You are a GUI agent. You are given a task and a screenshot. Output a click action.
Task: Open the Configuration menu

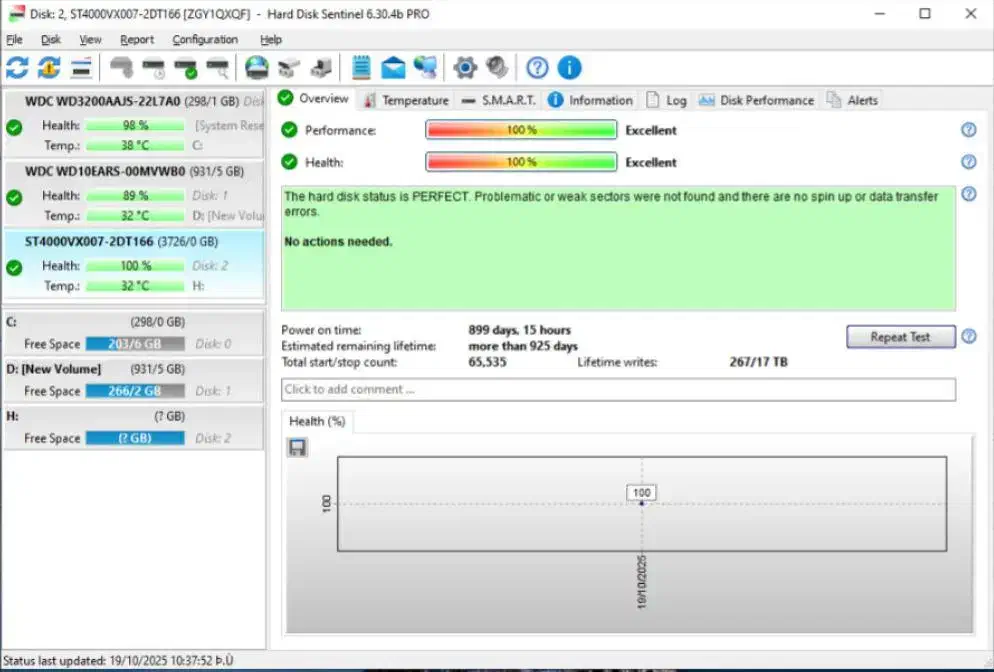(x=205, y=40)
